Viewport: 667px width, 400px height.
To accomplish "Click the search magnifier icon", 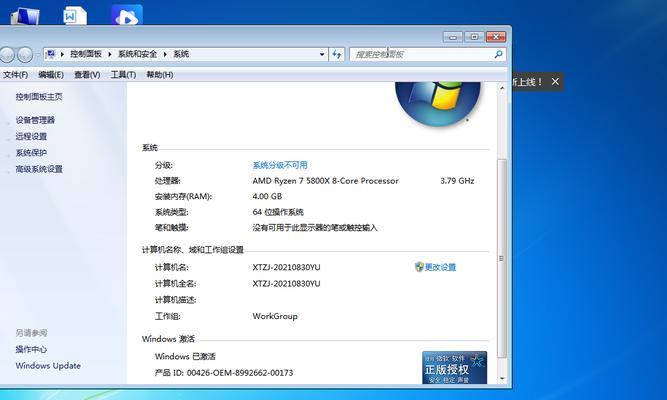I will 499,54.
